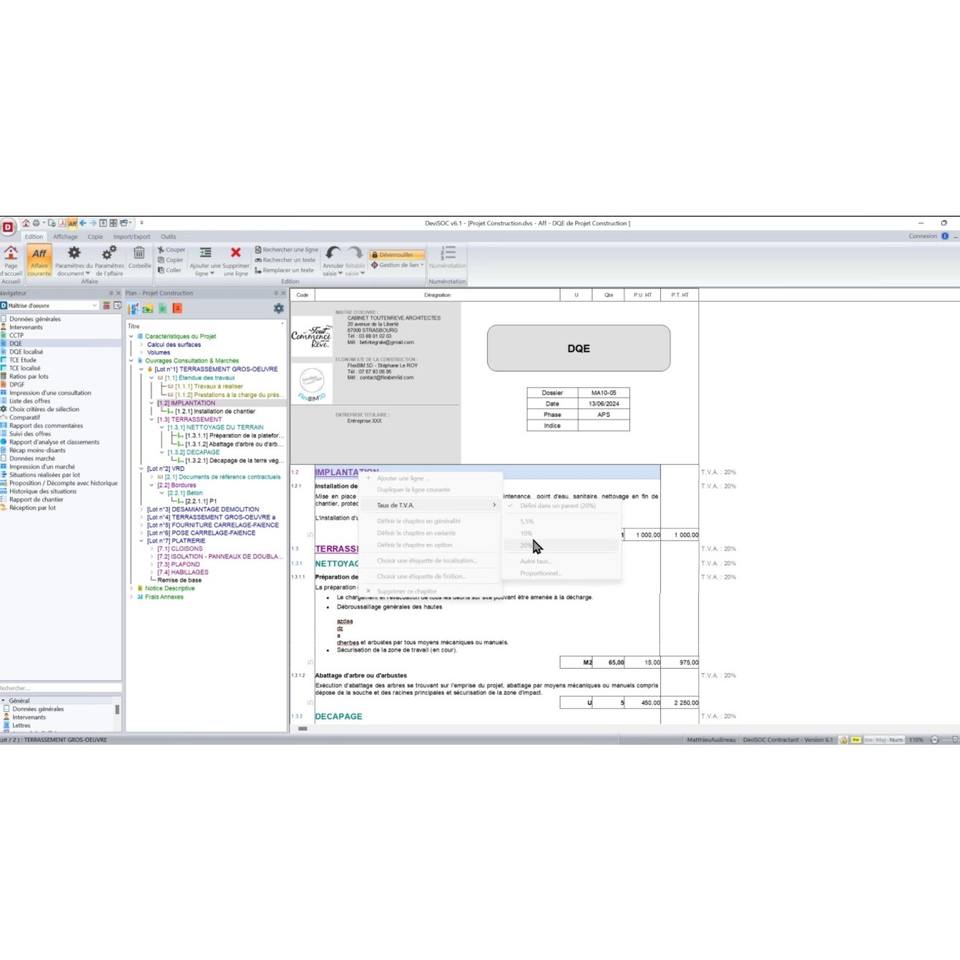Open Comparatif in the navigator list
Image resolution: width=960 pixels, height=960 pixels.
click(25, 417)
